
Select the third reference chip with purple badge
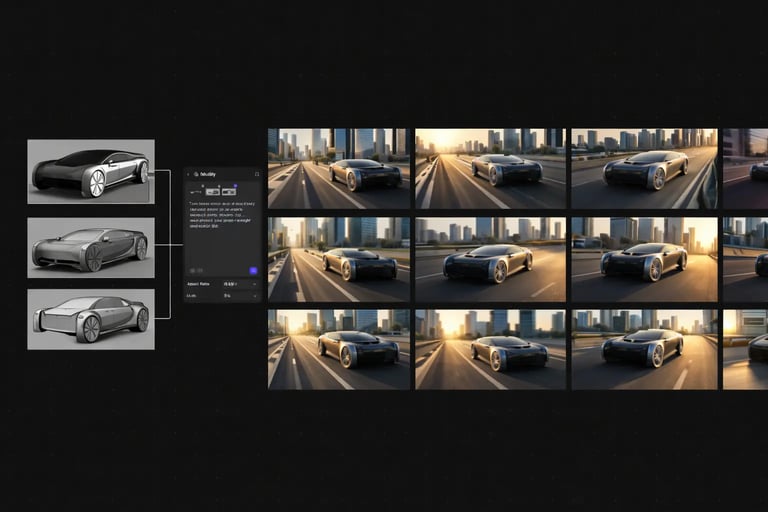(229, 192)
